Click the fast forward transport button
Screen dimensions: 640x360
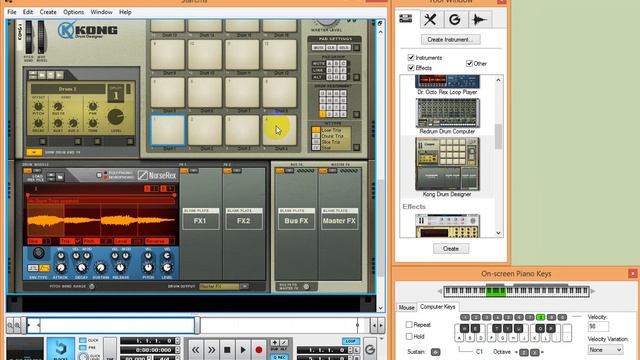tap(211, 350)
